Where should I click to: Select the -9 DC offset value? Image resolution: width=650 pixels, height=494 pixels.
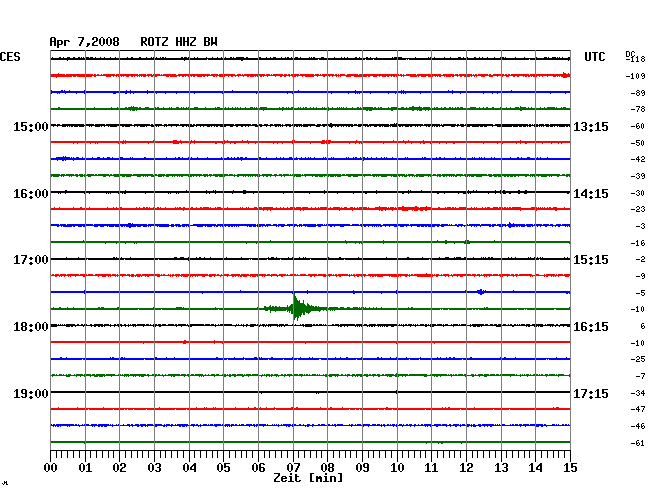[640, 276]
